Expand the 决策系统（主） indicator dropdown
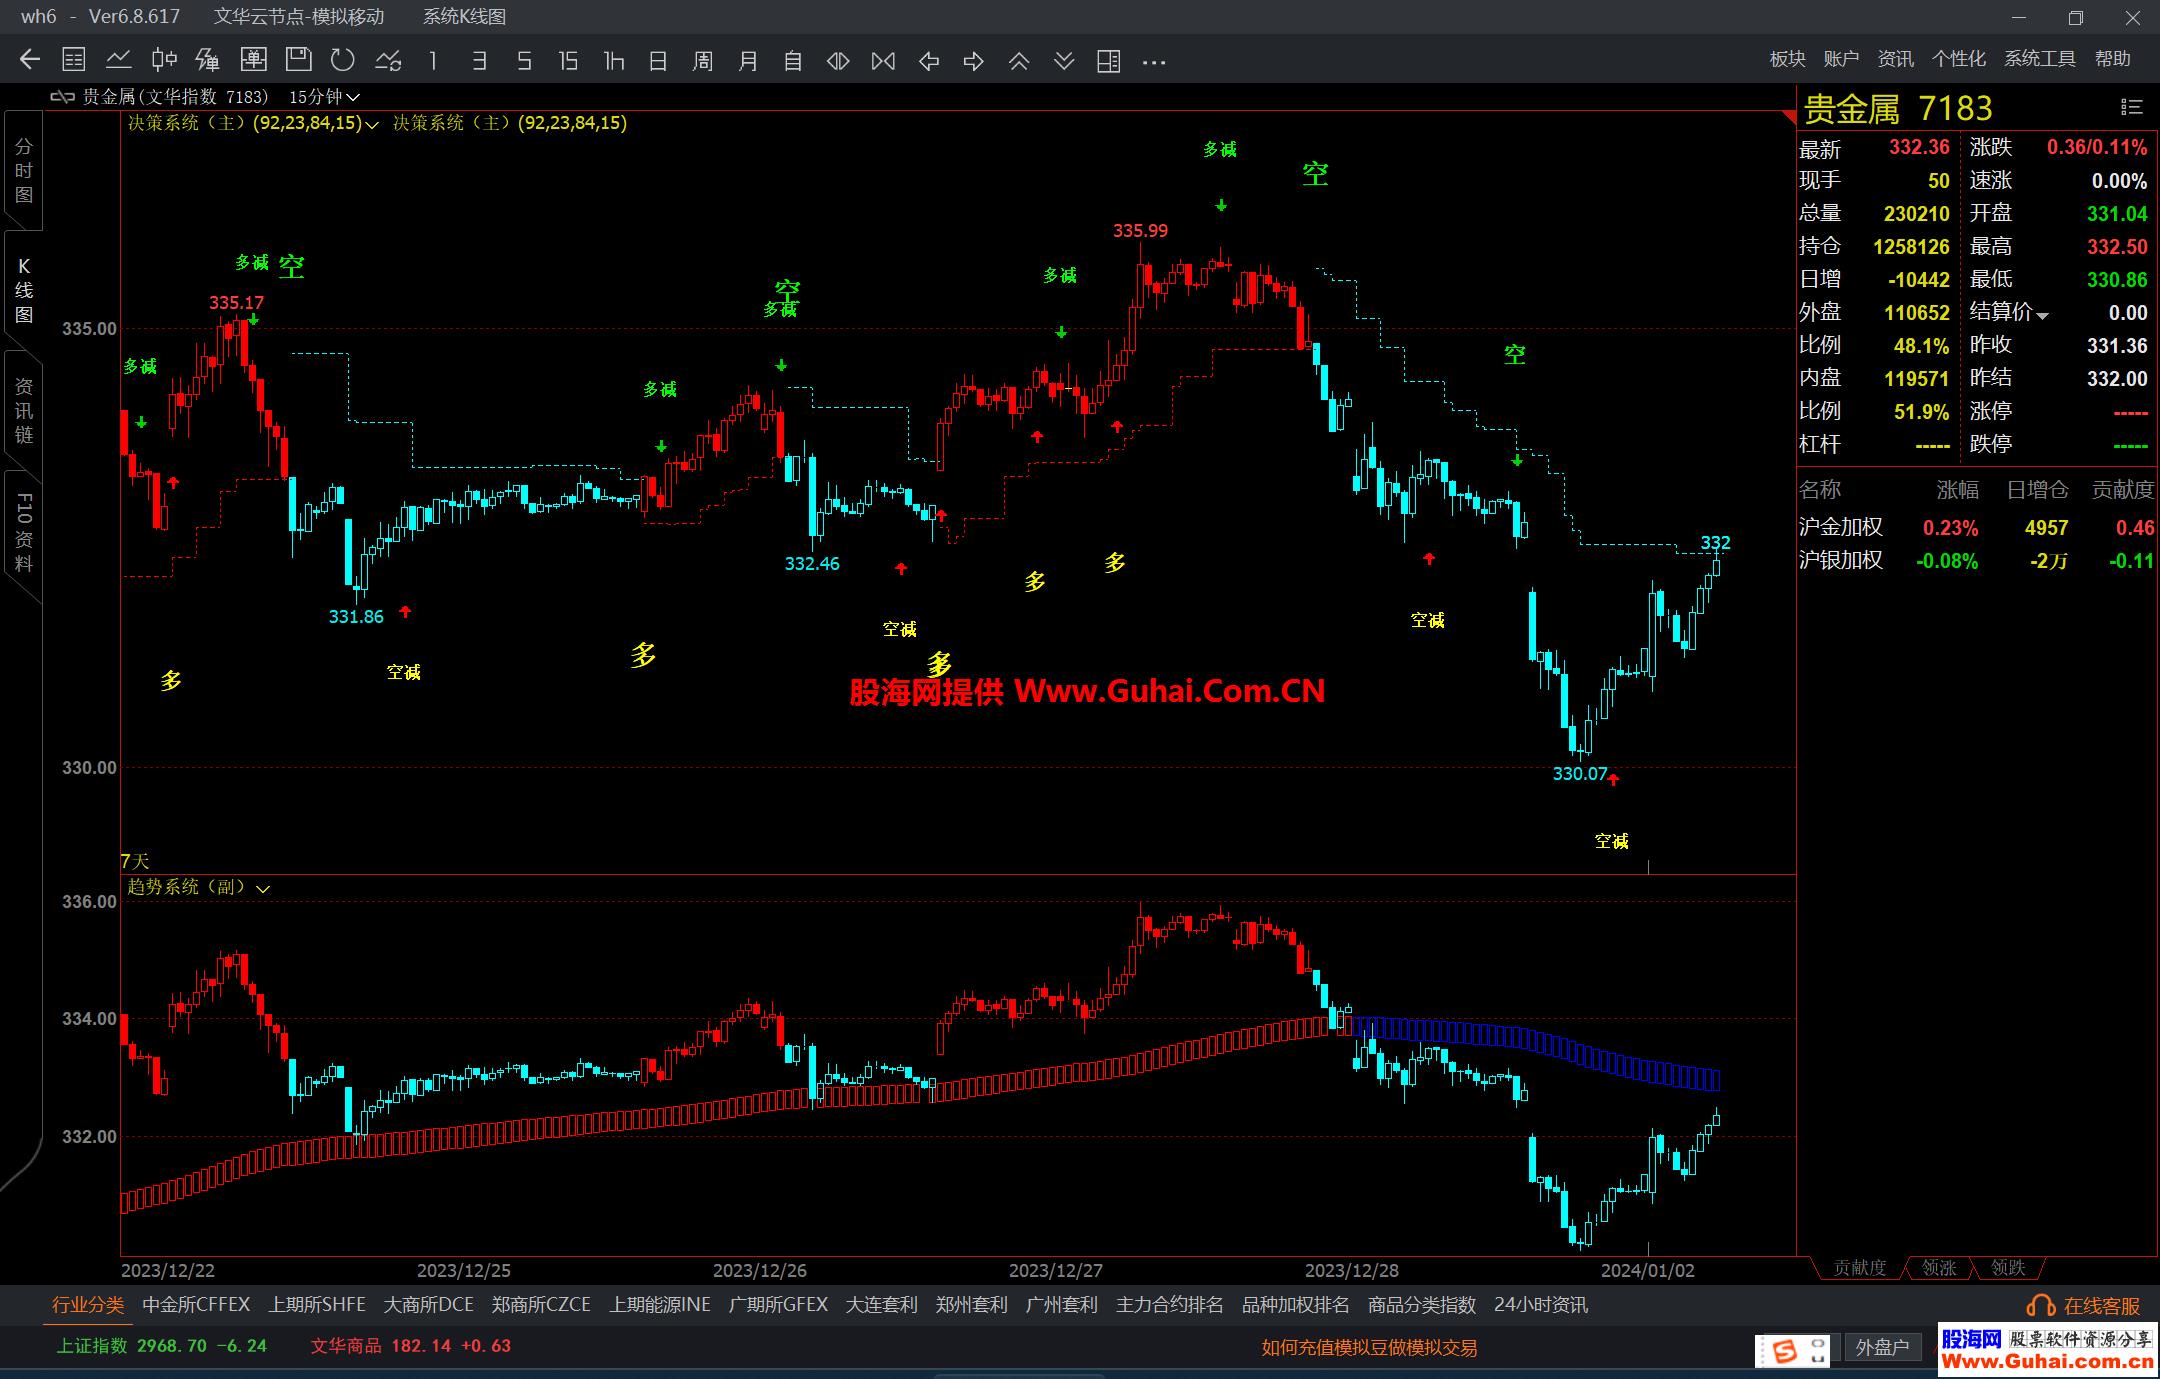Viewport: 2160px width, 1379px height. coord(372,124)
